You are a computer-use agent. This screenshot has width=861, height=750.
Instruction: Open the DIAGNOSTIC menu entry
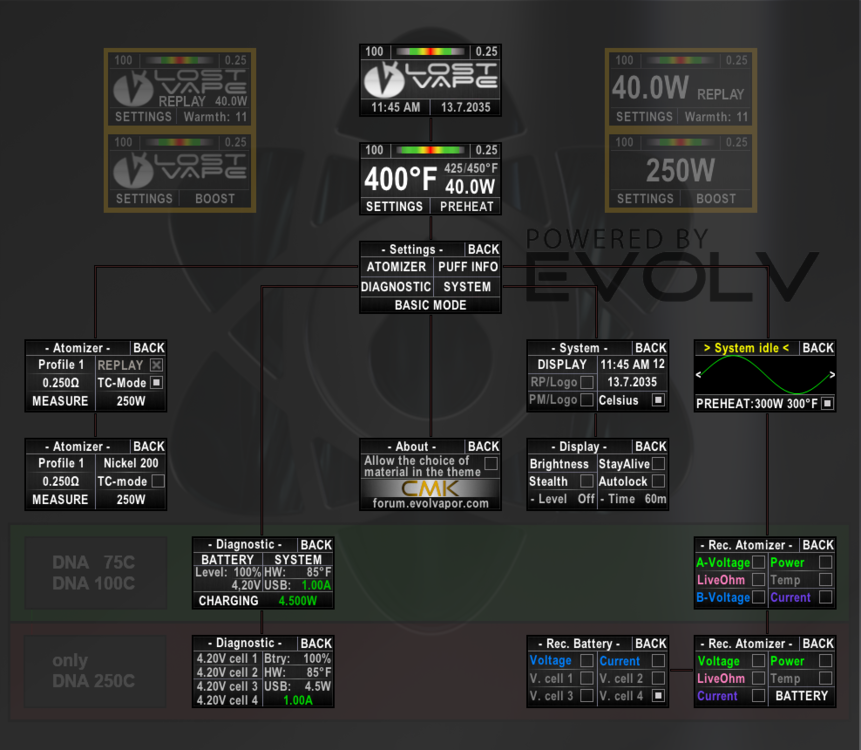click(x=396, y=287)
